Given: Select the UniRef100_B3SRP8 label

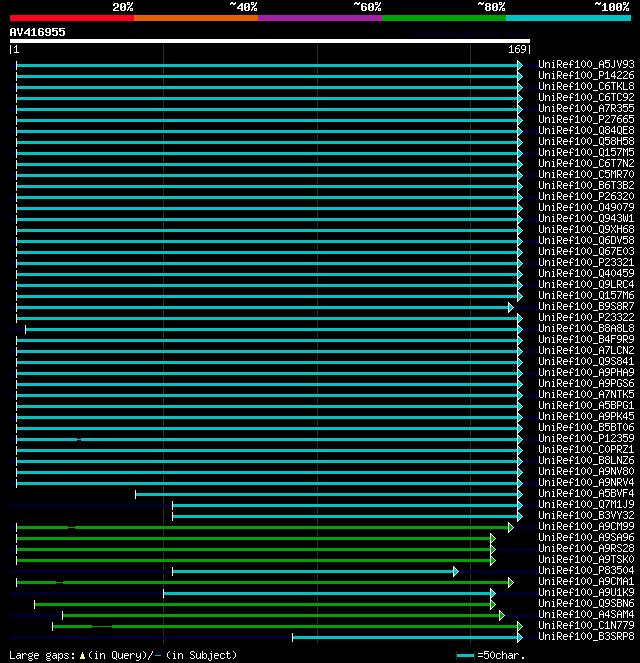Looking at the screenshot, I should click(586, 636).
